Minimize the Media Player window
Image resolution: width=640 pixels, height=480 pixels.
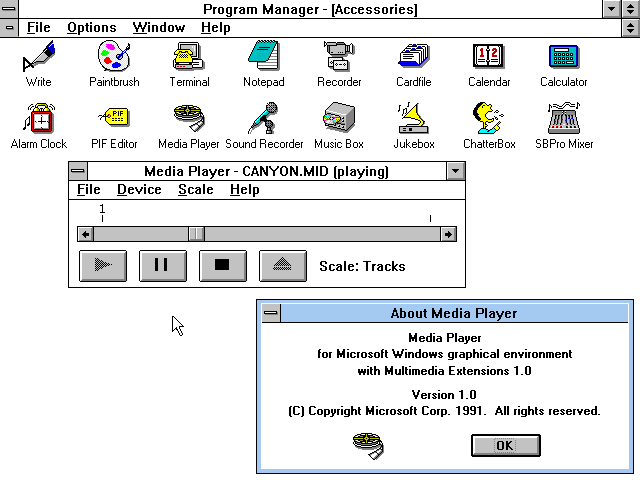click(456, 171)
